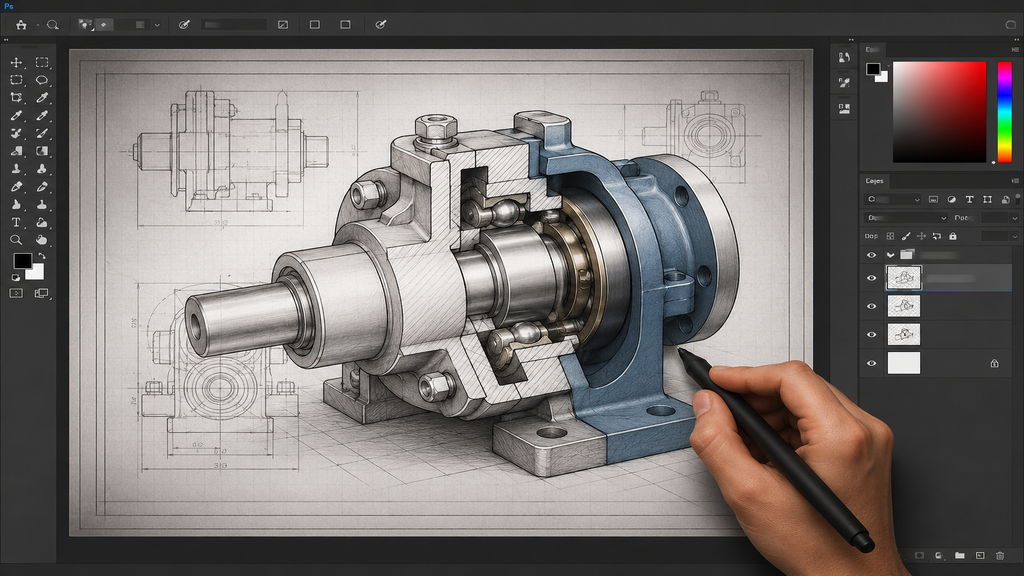The image size is (1024, 576).
Task: Select the Gradient tool
Action: pos(42,151)
